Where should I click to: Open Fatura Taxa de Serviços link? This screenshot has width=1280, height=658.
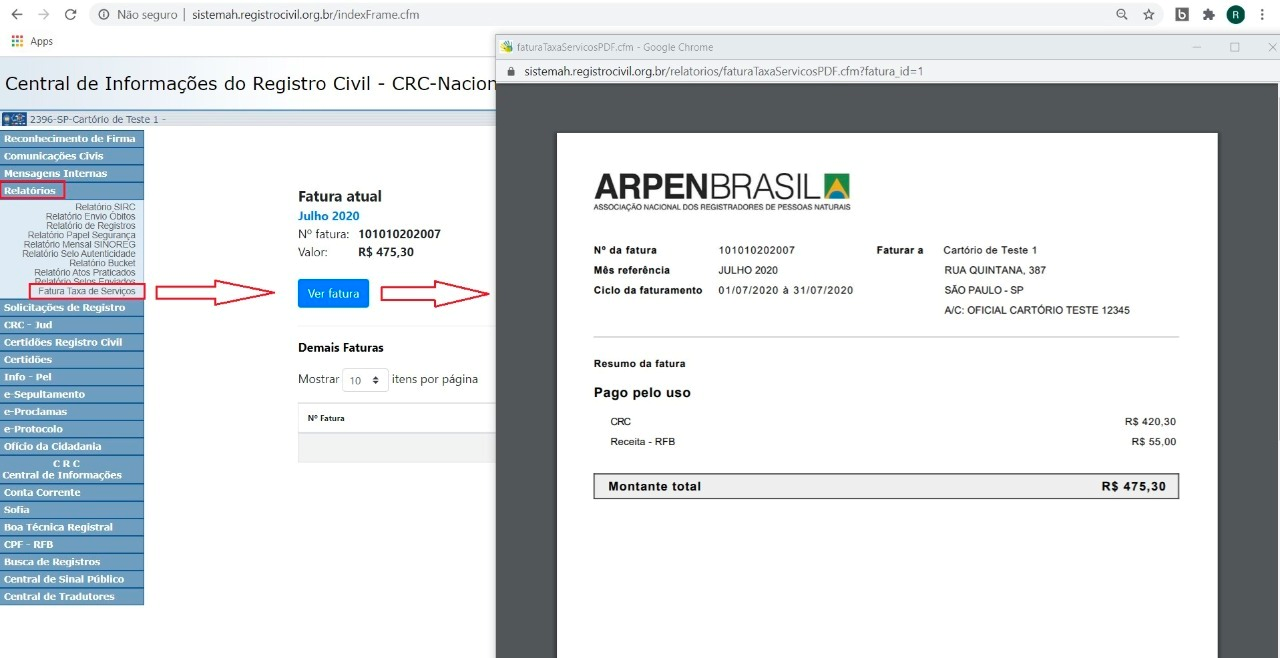87,291
